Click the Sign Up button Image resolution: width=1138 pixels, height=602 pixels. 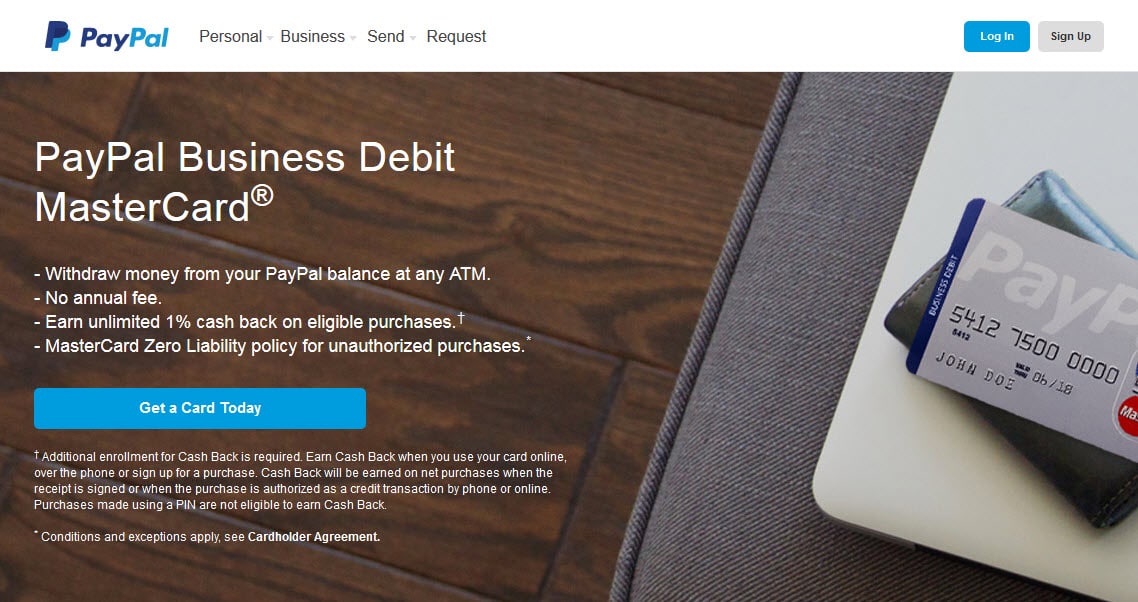pos(1071,36)
